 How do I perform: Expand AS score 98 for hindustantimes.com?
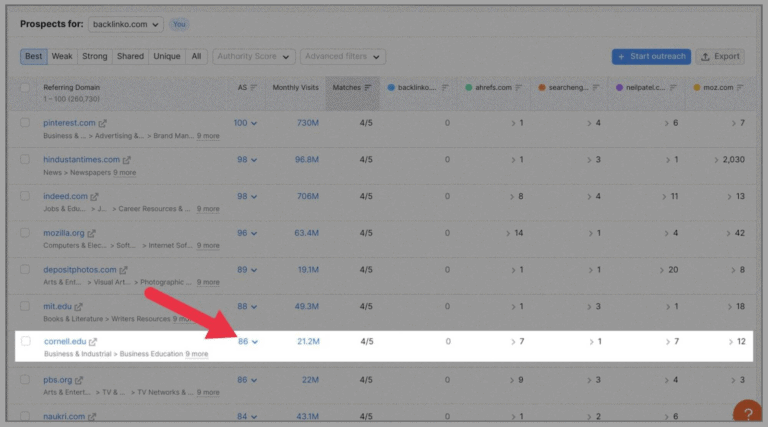(x=247, y=160)
